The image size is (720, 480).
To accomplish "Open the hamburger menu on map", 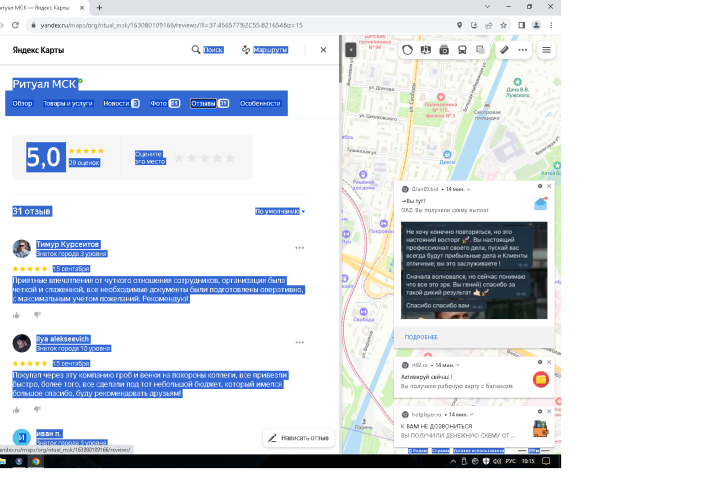I will [x=546, y=50].
